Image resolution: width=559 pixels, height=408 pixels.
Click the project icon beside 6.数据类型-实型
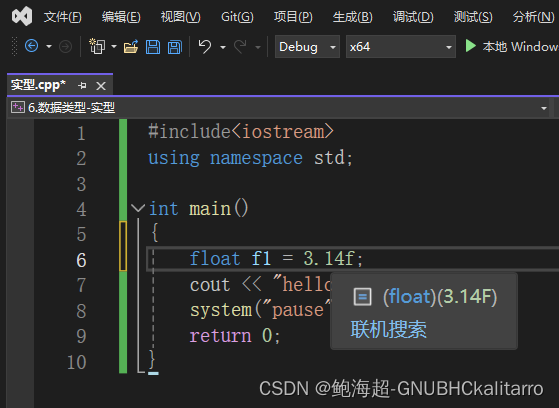coord(17,107)
